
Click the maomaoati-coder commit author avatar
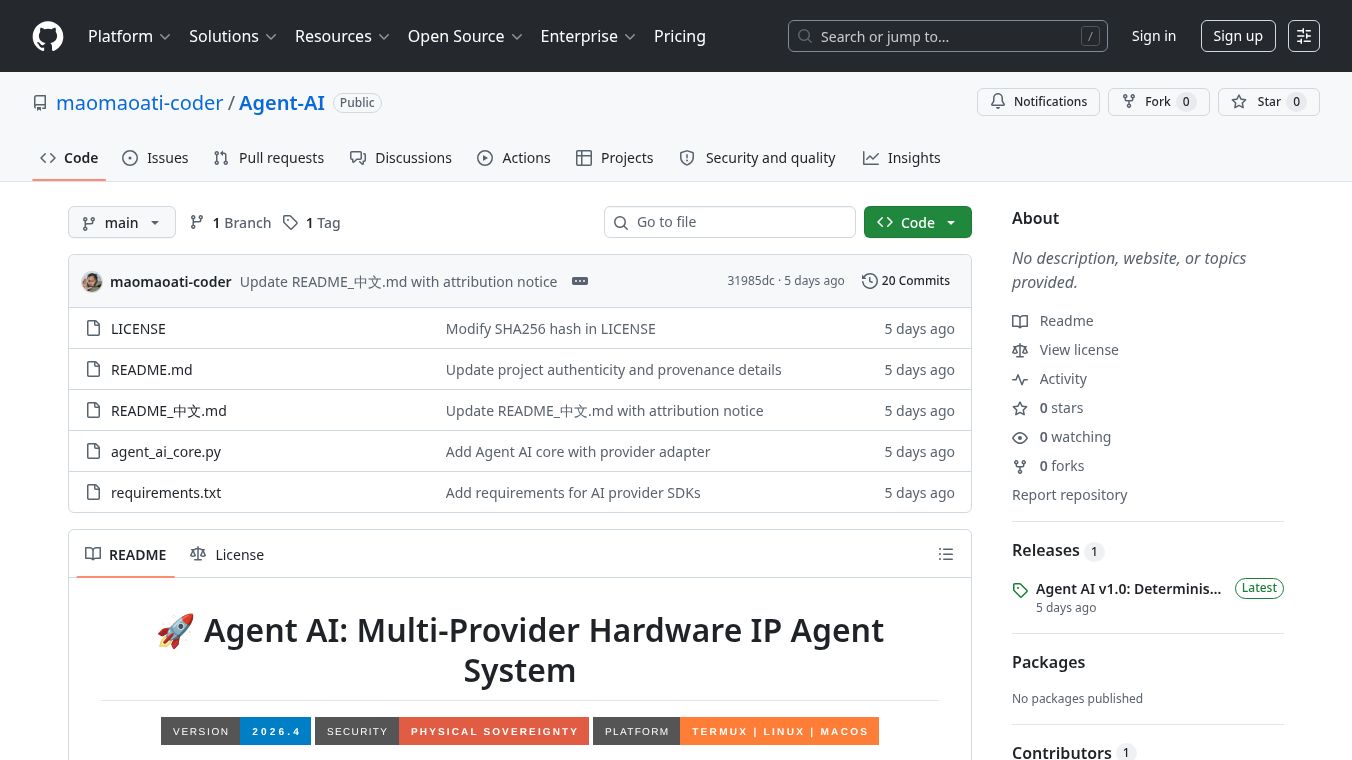(92, 282)
